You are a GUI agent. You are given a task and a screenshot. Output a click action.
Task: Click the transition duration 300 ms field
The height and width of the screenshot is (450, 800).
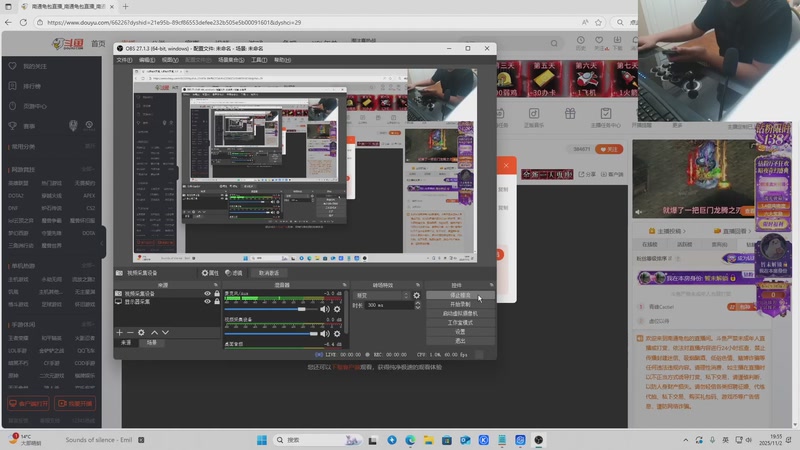[x=389, y=305]
